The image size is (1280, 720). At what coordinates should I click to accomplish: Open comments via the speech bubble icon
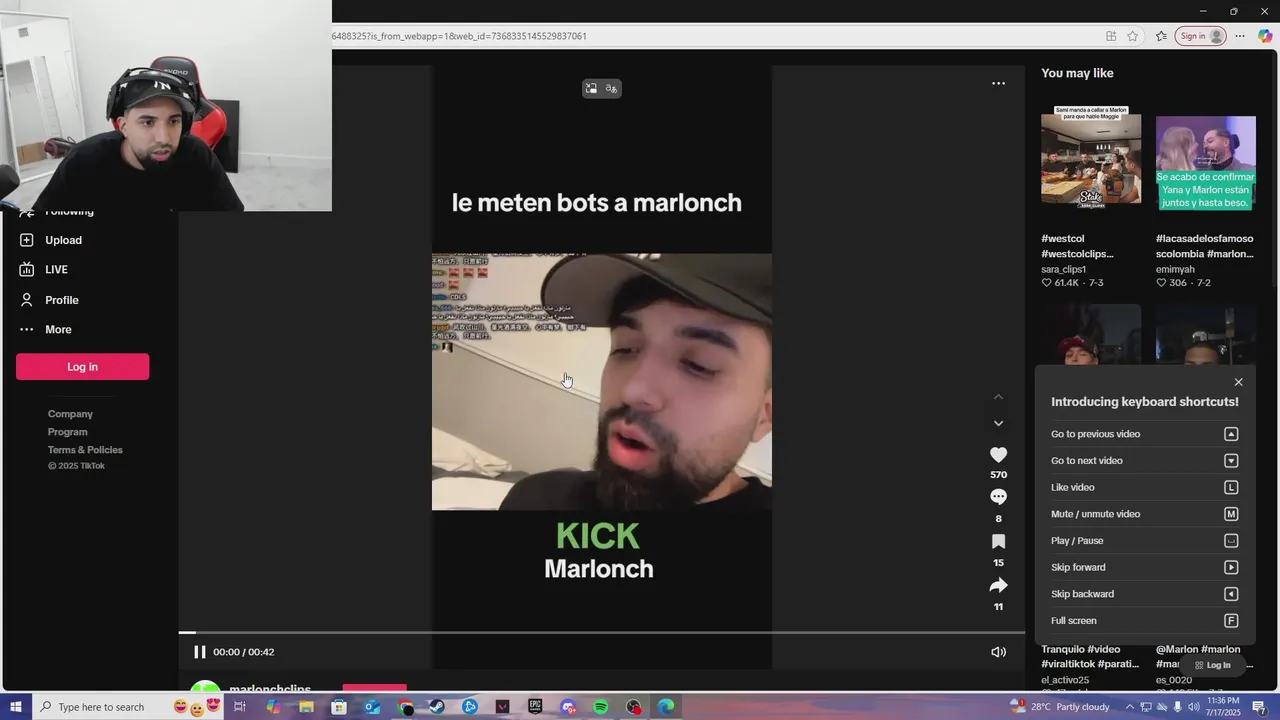click(998, 497)
